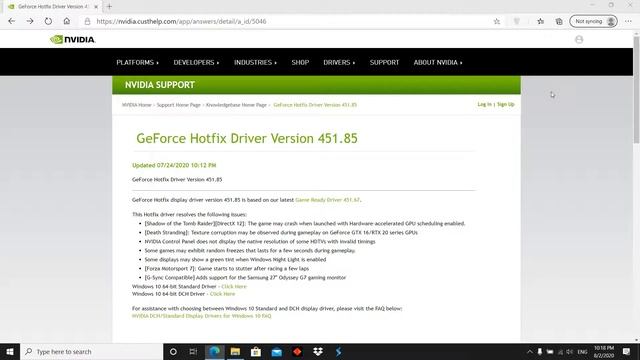Open the Favorites list
The image size is (640, 360).
(540, 21)
